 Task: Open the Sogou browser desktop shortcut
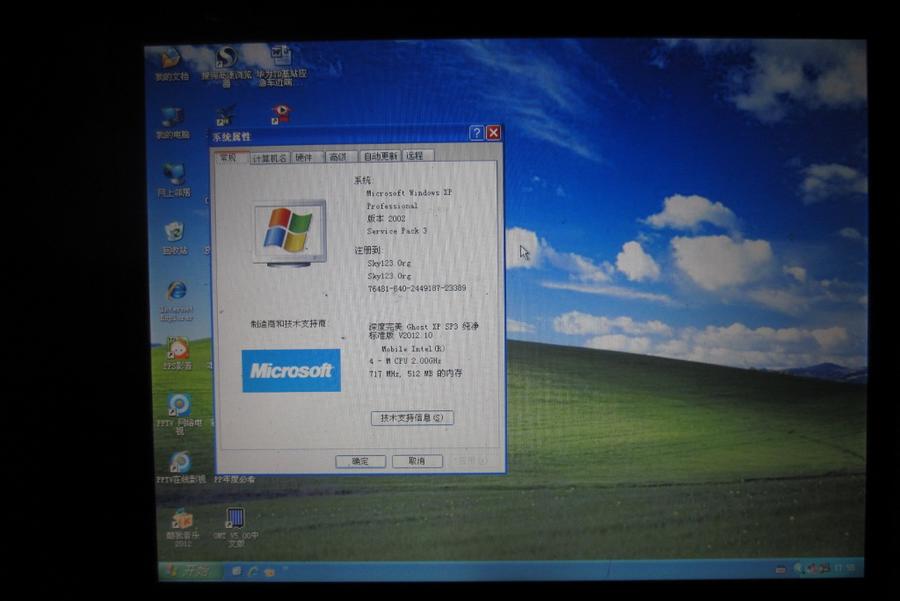point(226,65)
